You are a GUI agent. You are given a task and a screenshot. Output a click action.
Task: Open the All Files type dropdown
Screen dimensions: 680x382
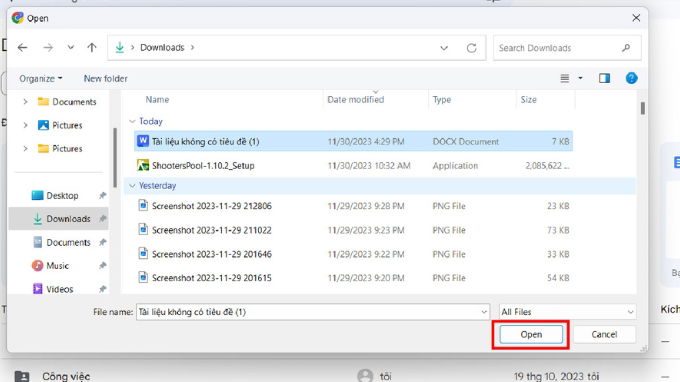[567, 312]
